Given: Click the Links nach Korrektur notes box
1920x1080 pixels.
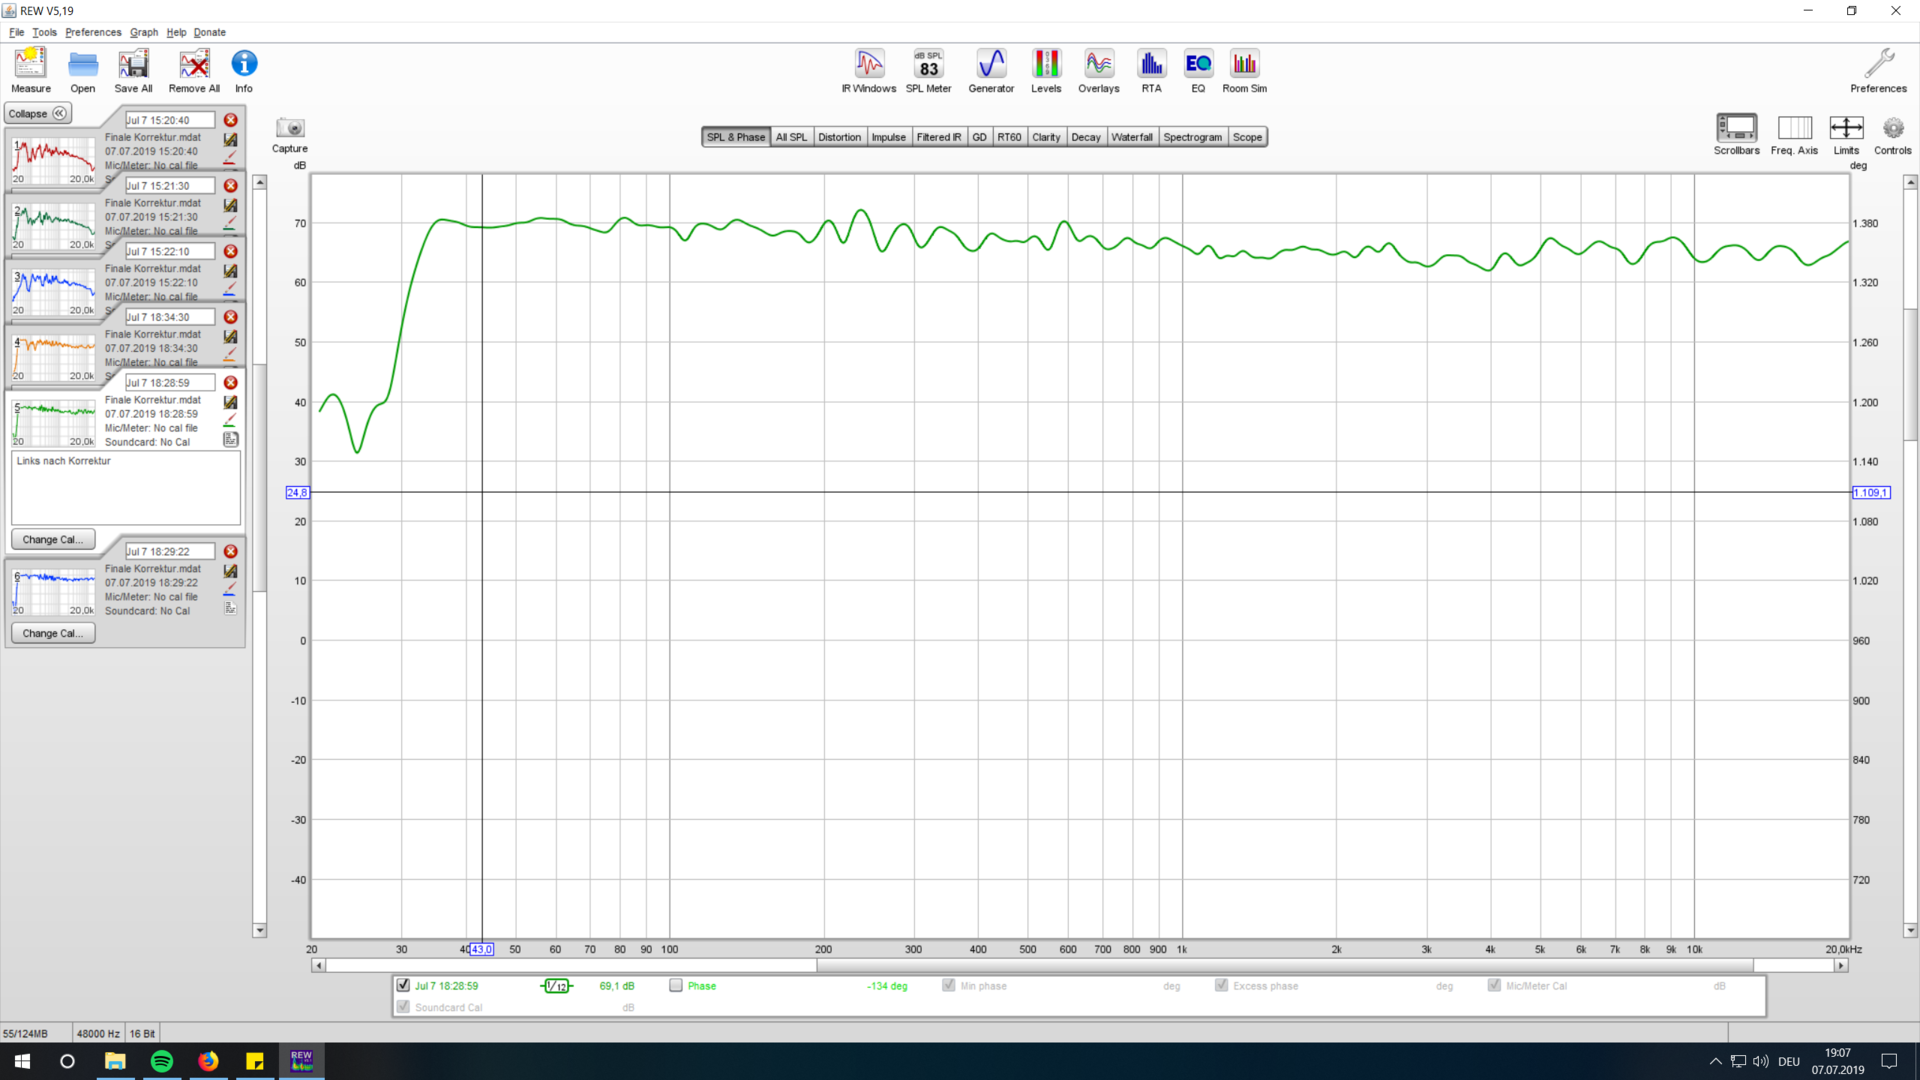Looking at the screenshot, I should pyautogui.click(x=126, y=487).
